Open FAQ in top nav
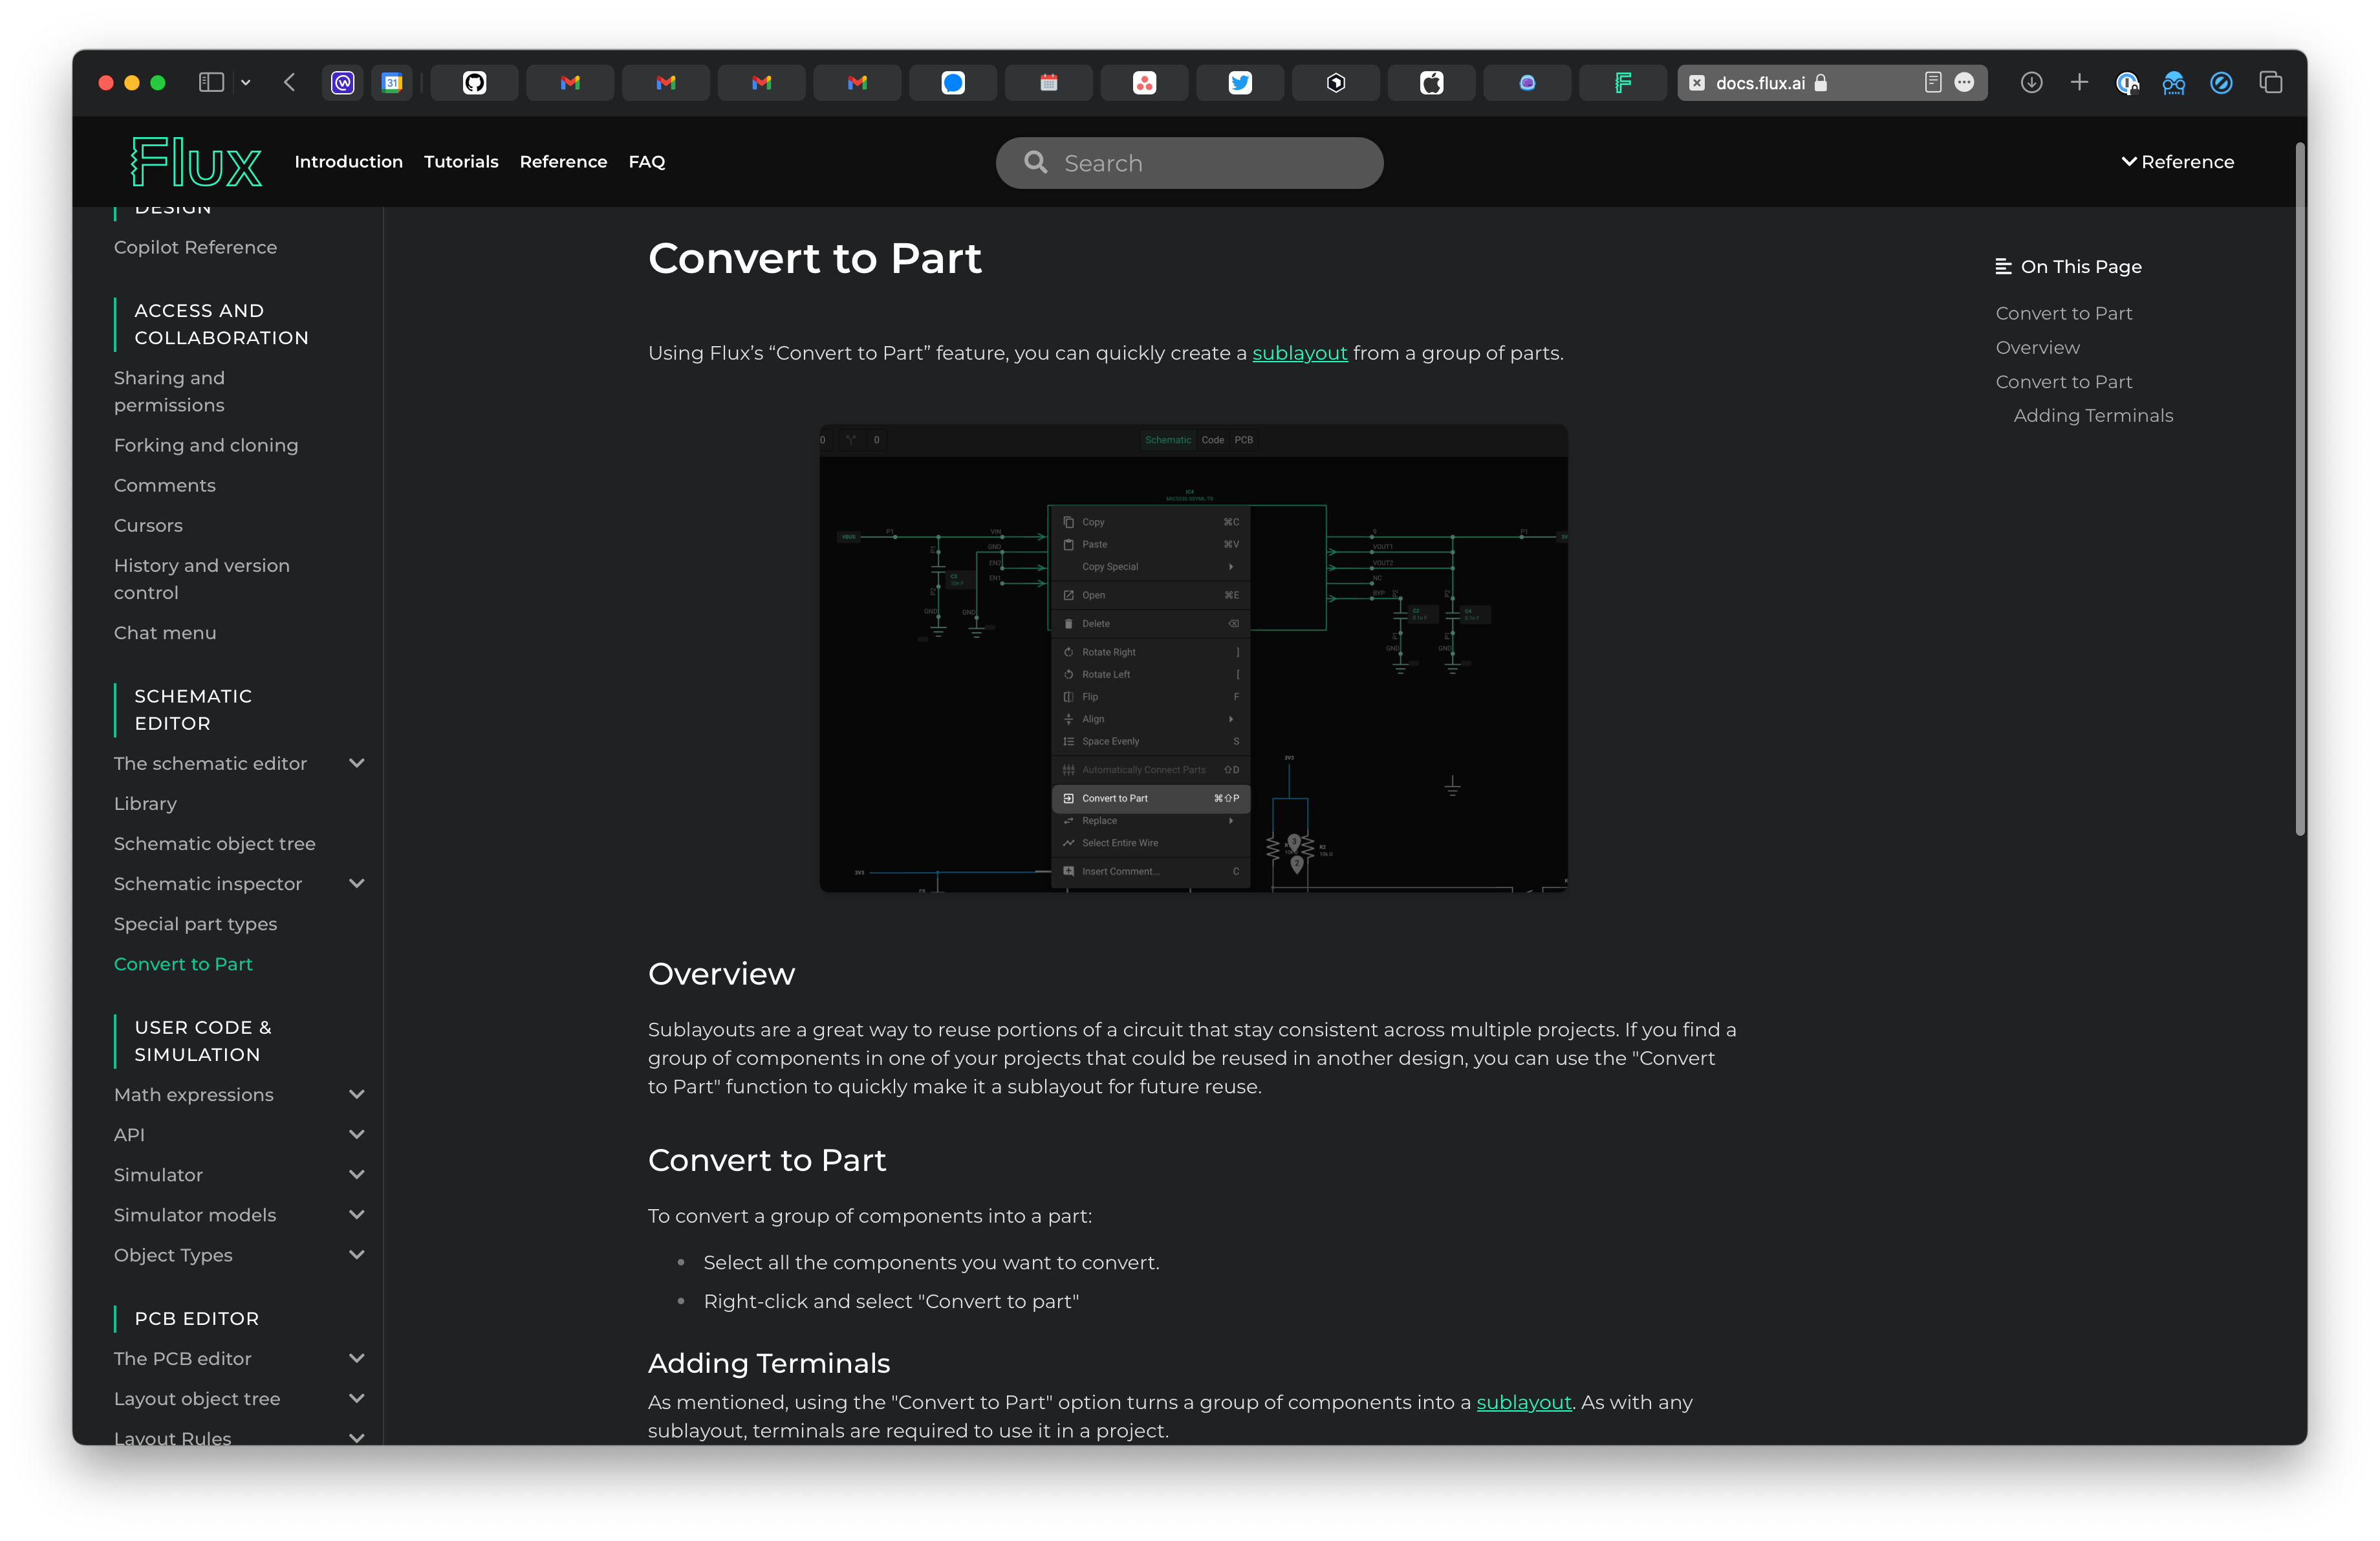Screen dimensions: 2380x1541 coord(646,162)
